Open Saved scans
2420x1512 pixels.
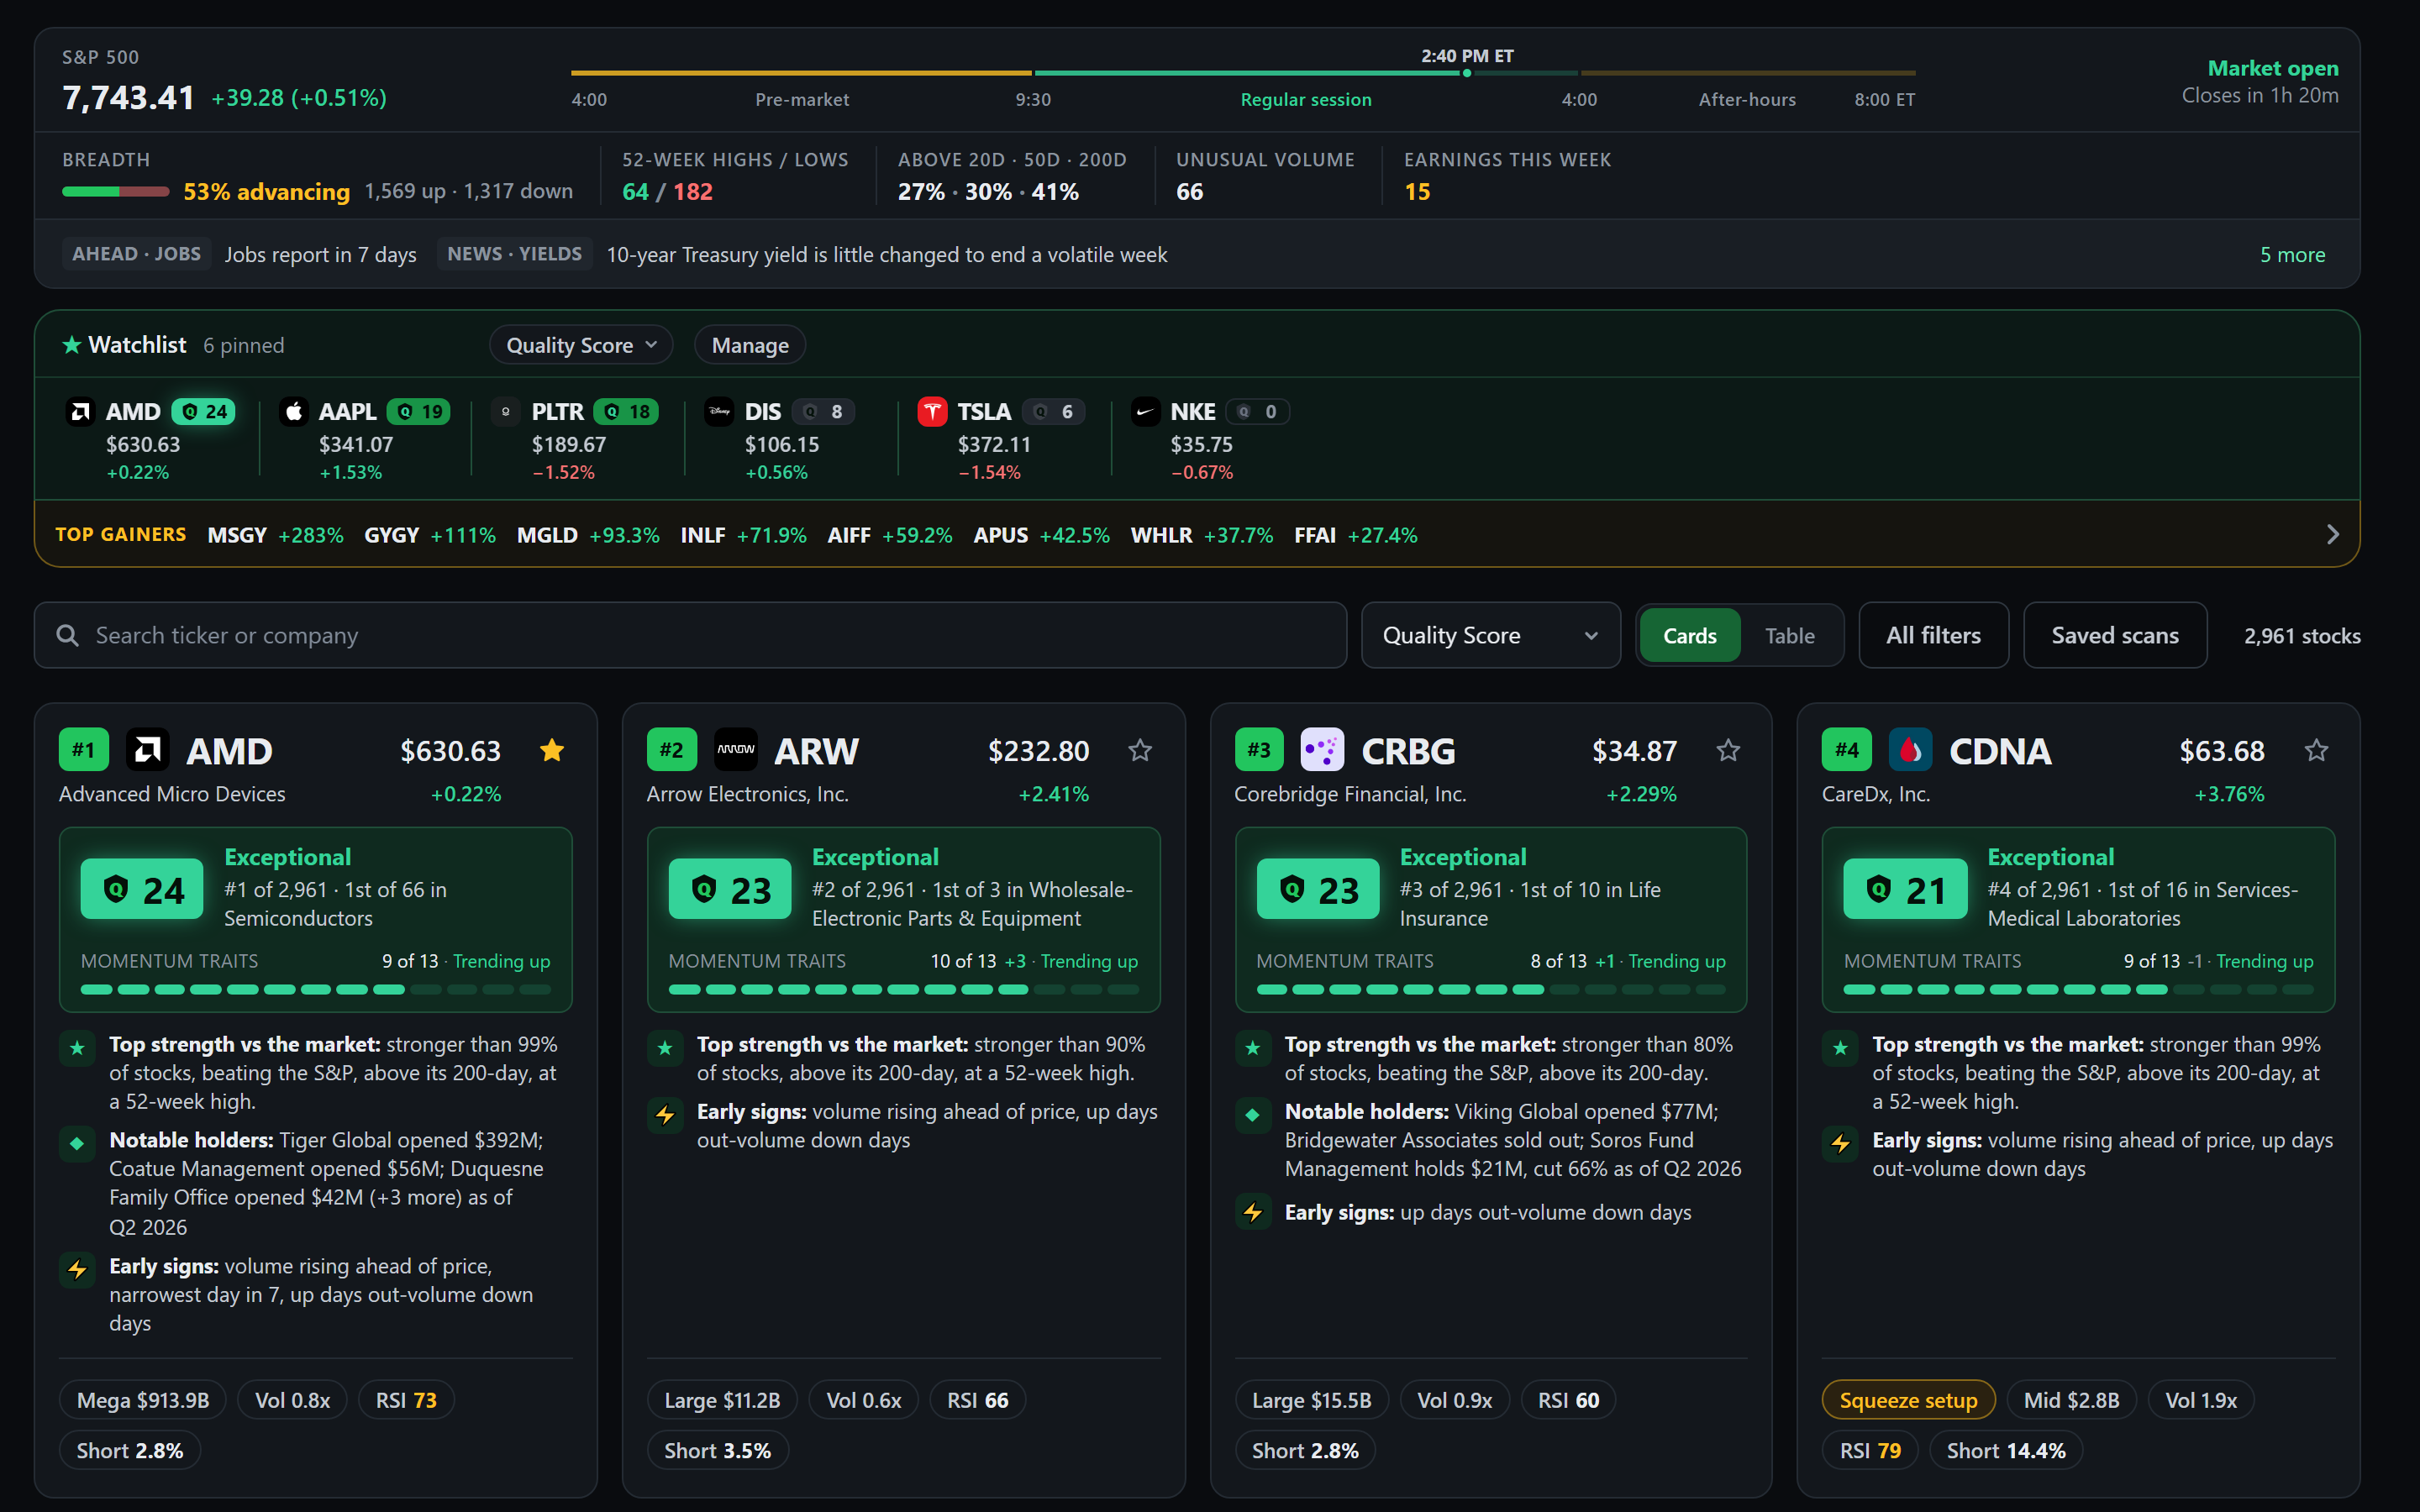[2115, 635]
